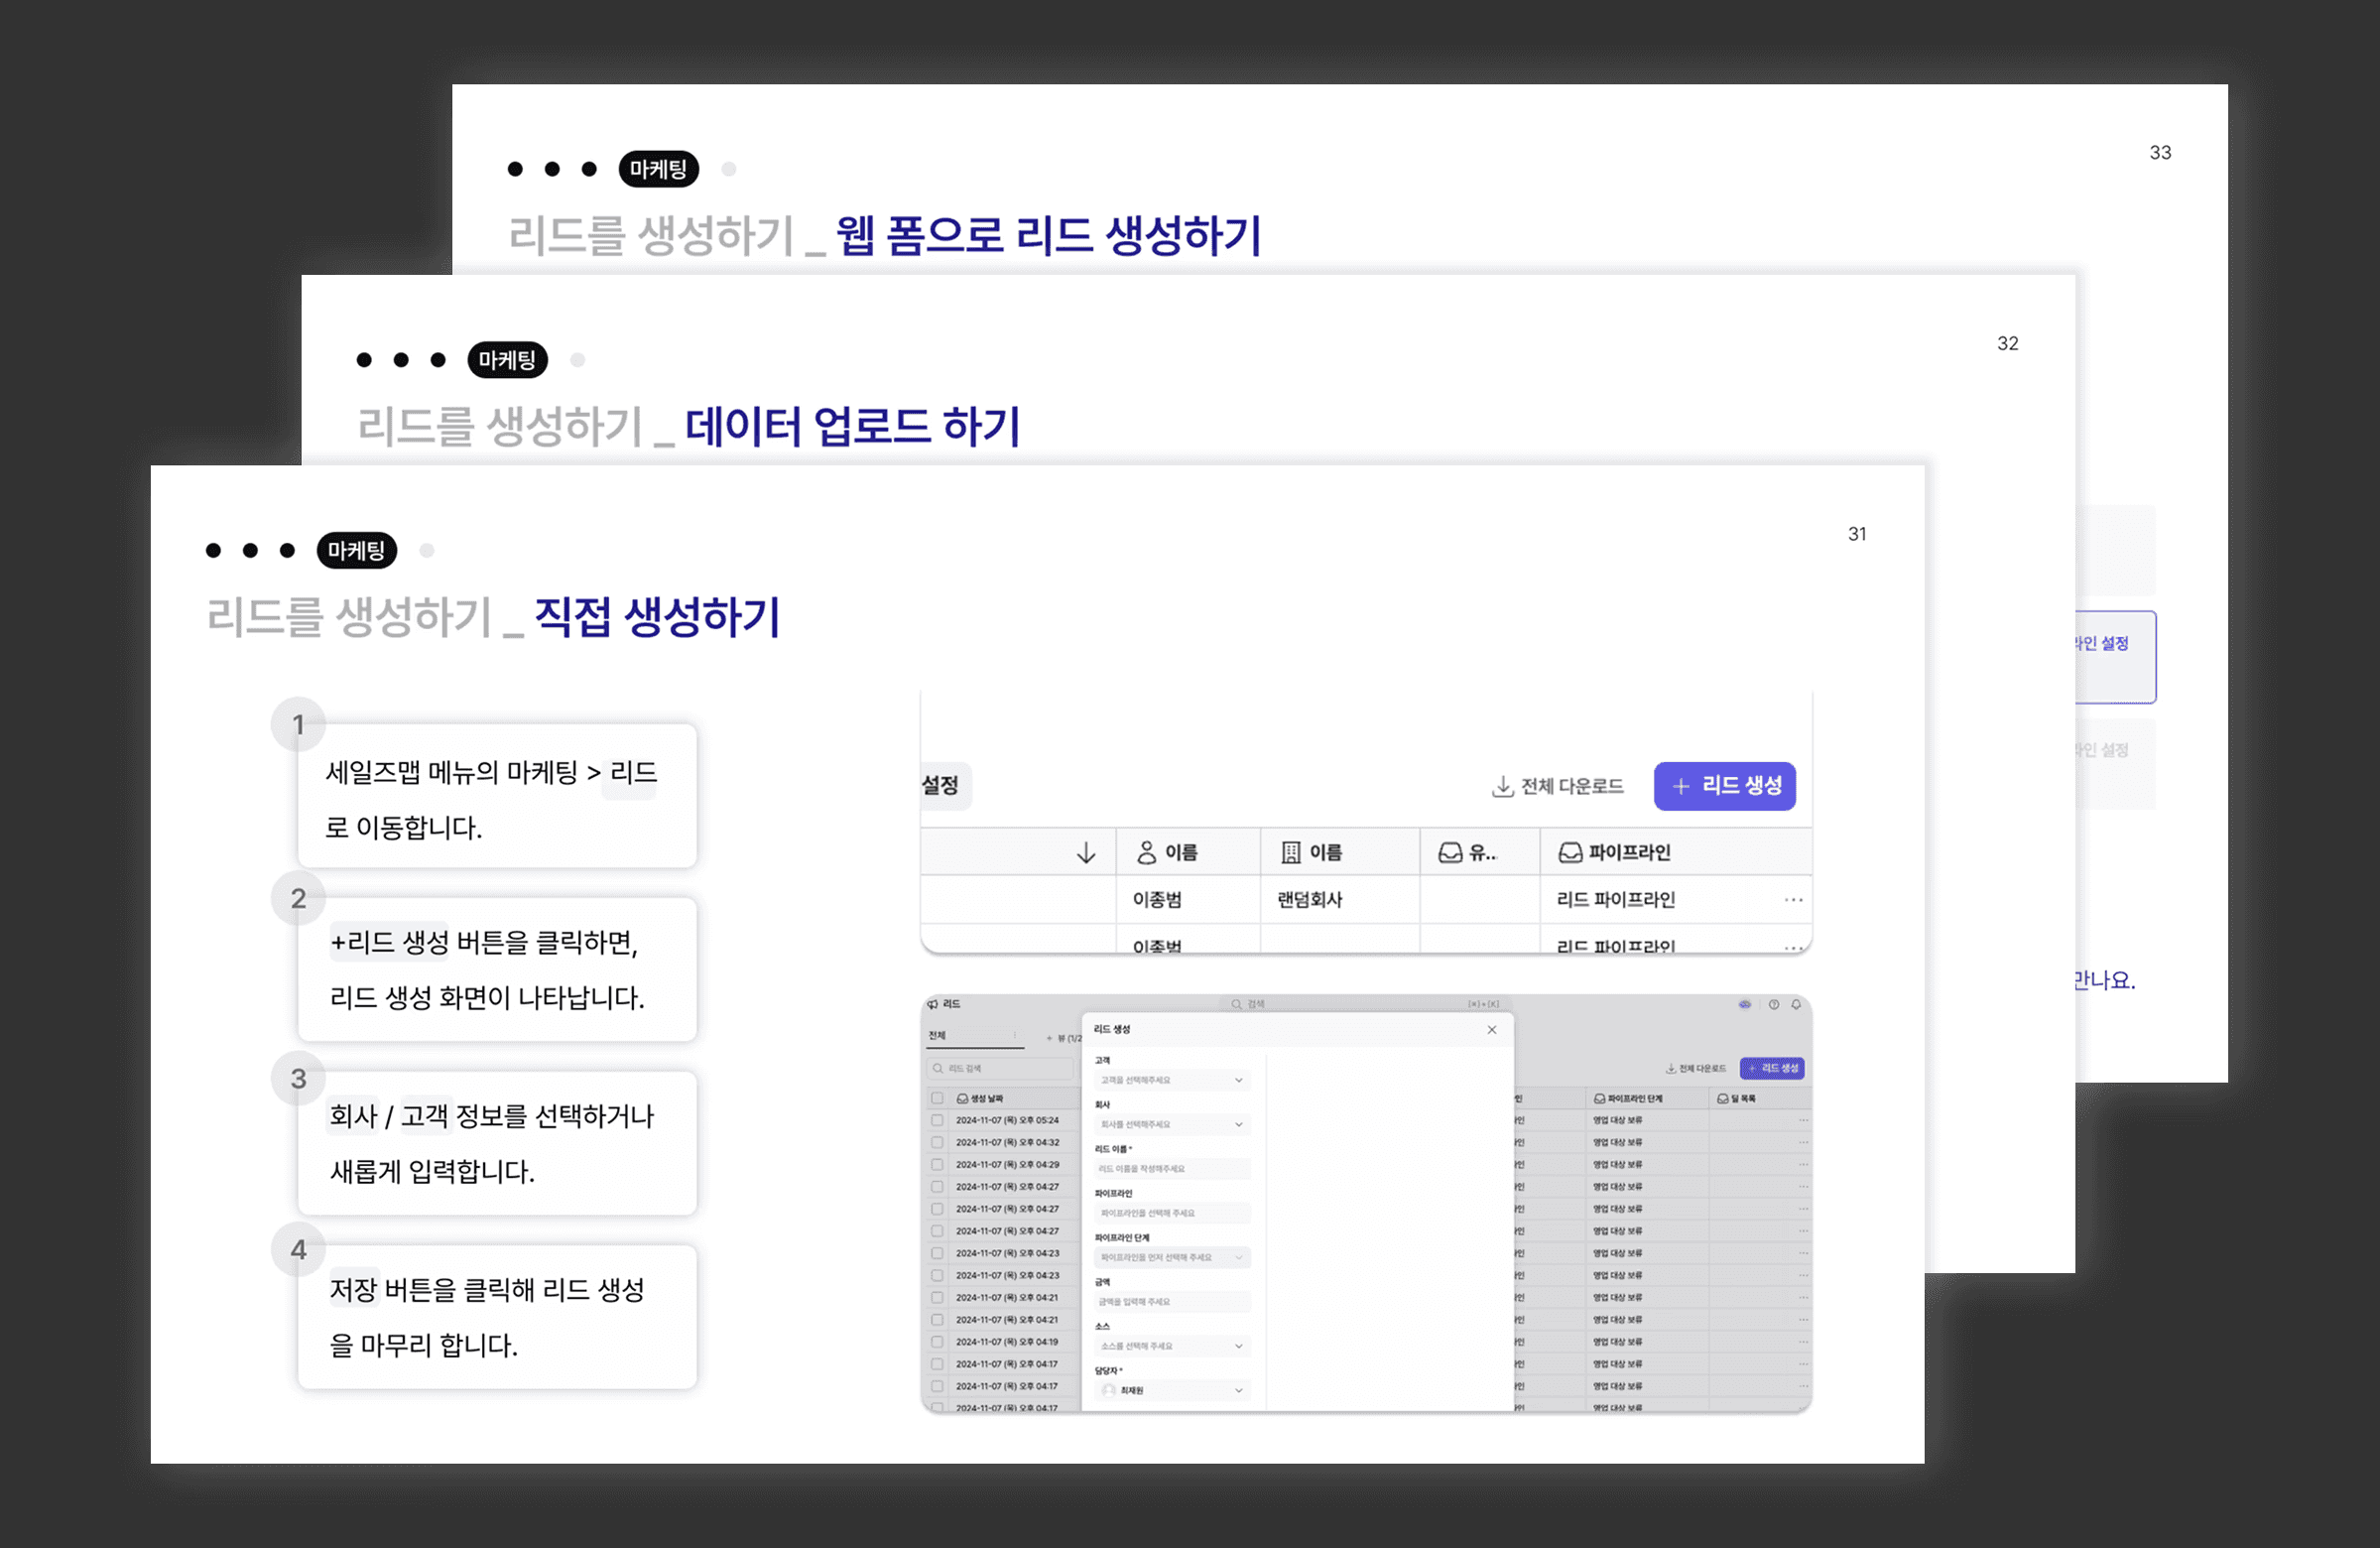2380x1548 pixels.
Task: Toggle the select-all checkbox beside 생성 날짜
Action: (x=937, y=1098)
